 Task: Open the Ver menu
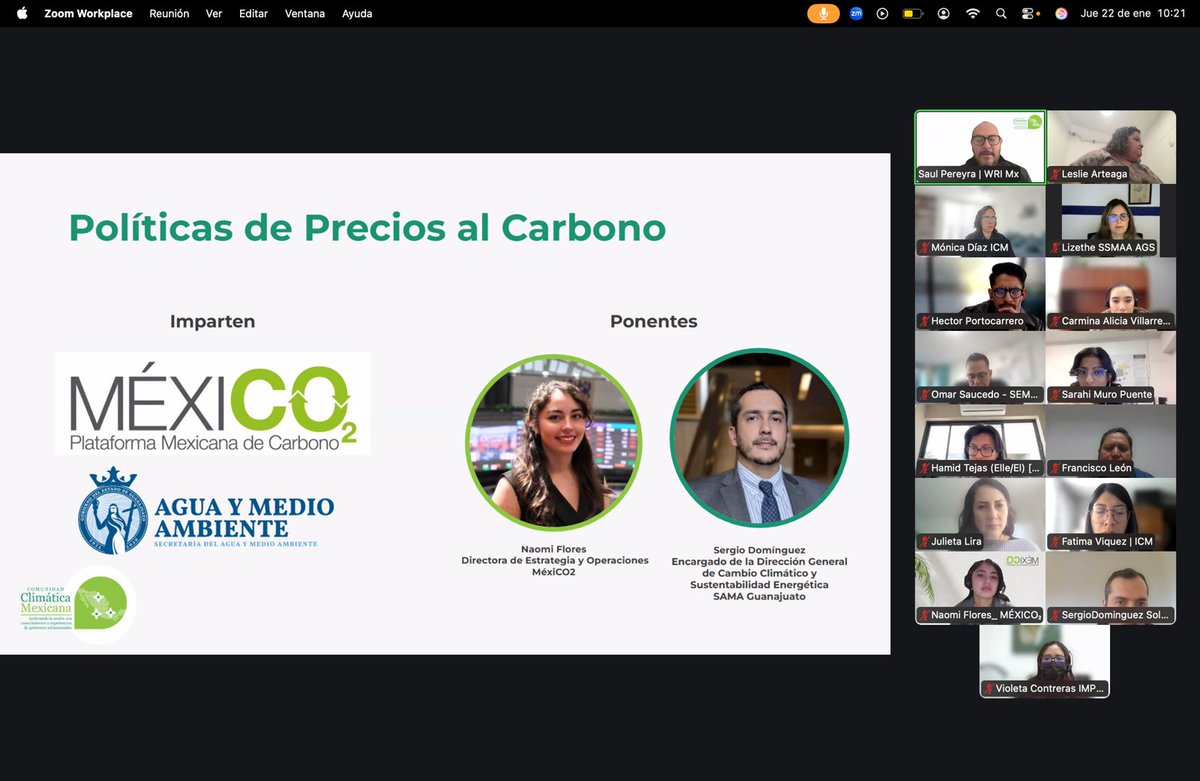tap(213, 13)
